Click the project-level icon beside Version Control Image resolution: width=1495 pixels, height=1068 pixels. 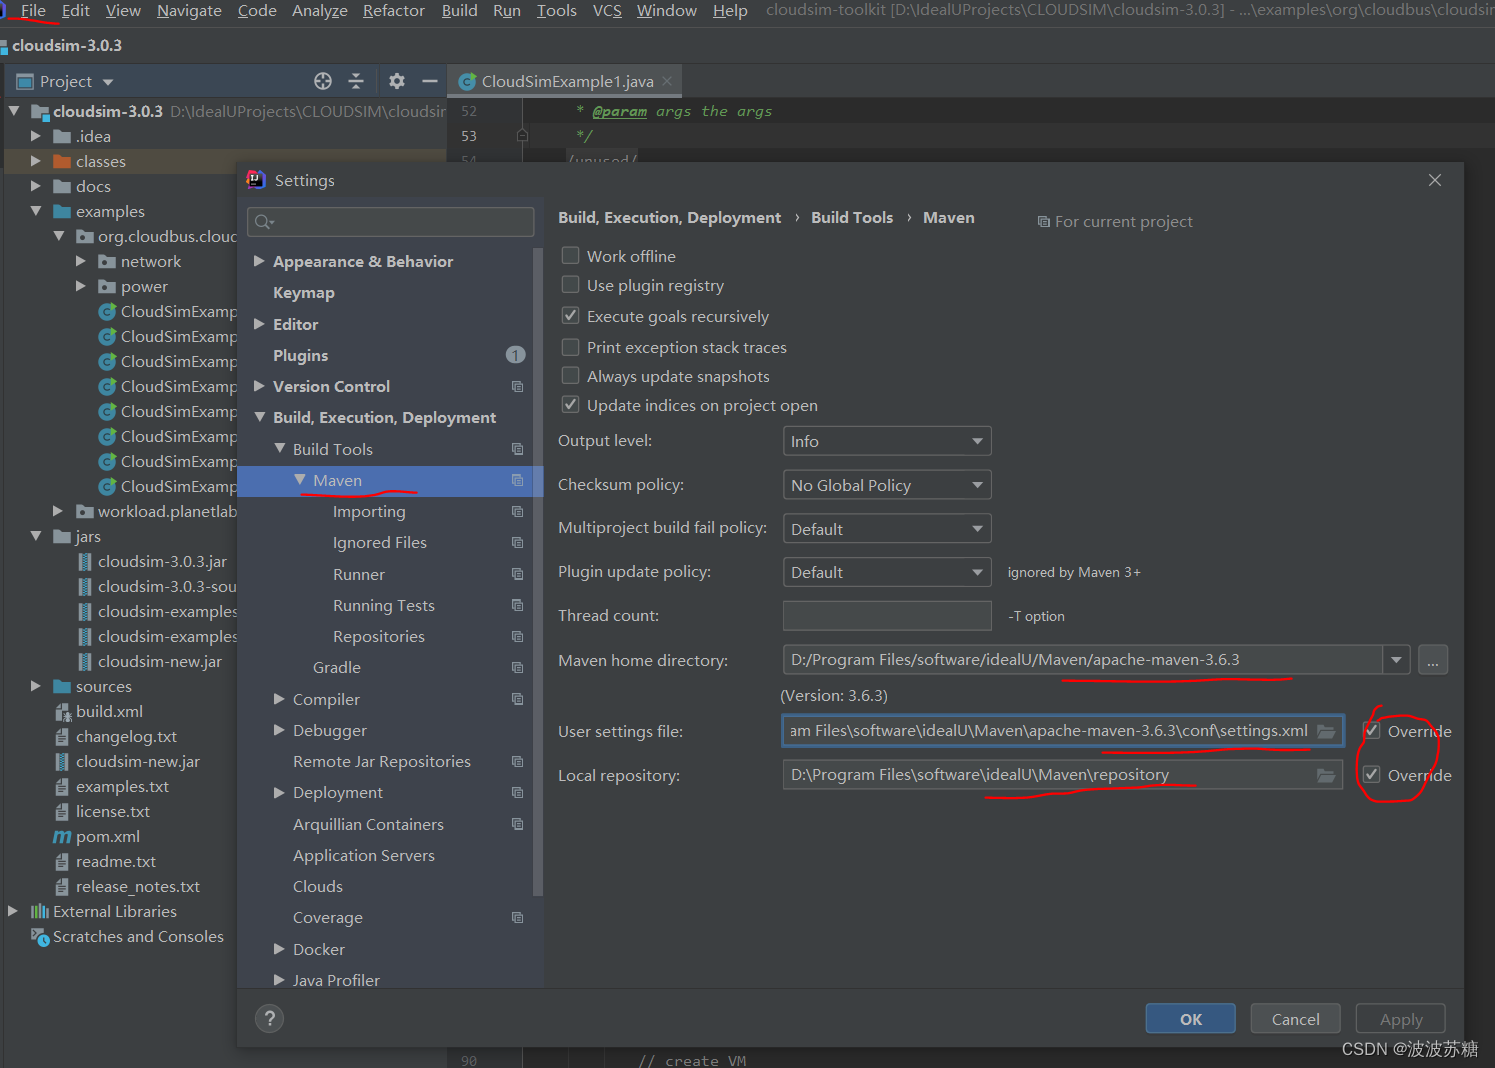(x=517, y=386)
